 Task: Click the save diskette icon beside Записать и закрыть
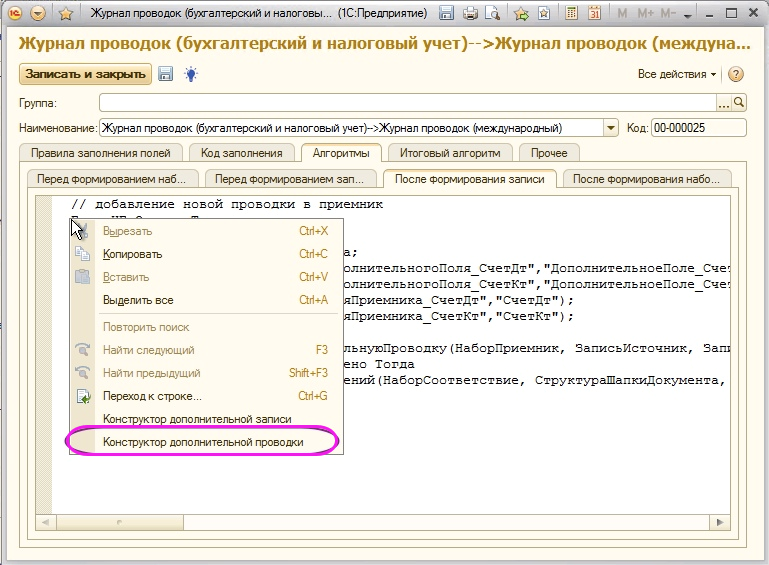click(166, 75)
